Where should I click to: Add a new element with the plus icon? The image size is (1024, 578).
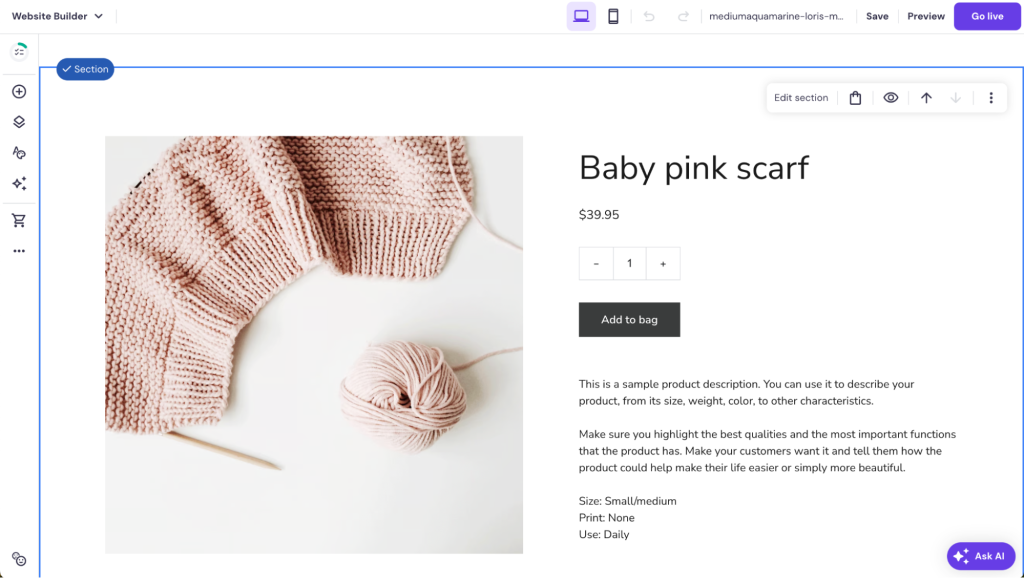pos(18,91)
